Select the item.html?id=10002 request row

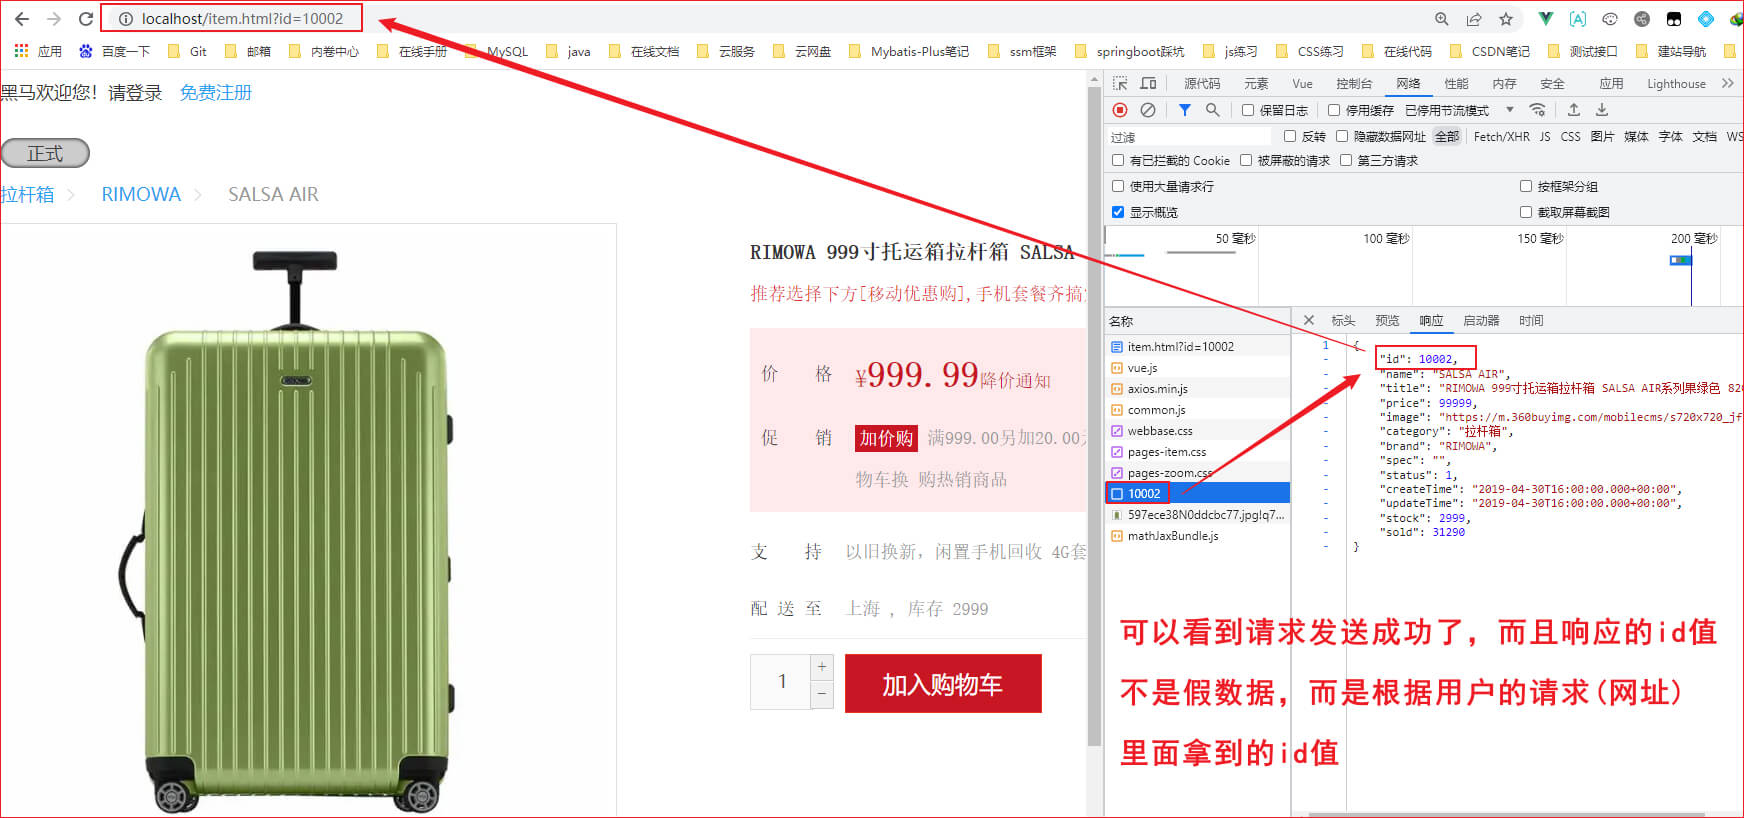pyautogui.click(x=1197, y=347)
